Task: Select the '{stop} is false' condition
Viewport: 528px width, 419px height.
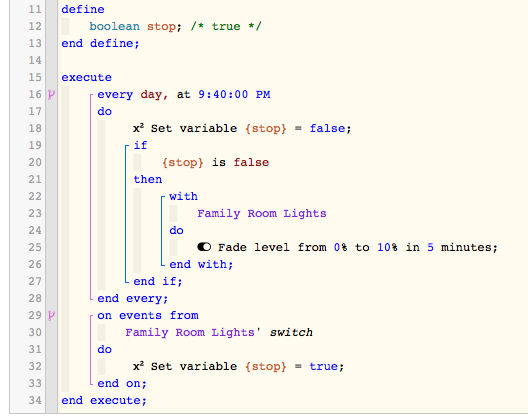Action: (216, 162)
